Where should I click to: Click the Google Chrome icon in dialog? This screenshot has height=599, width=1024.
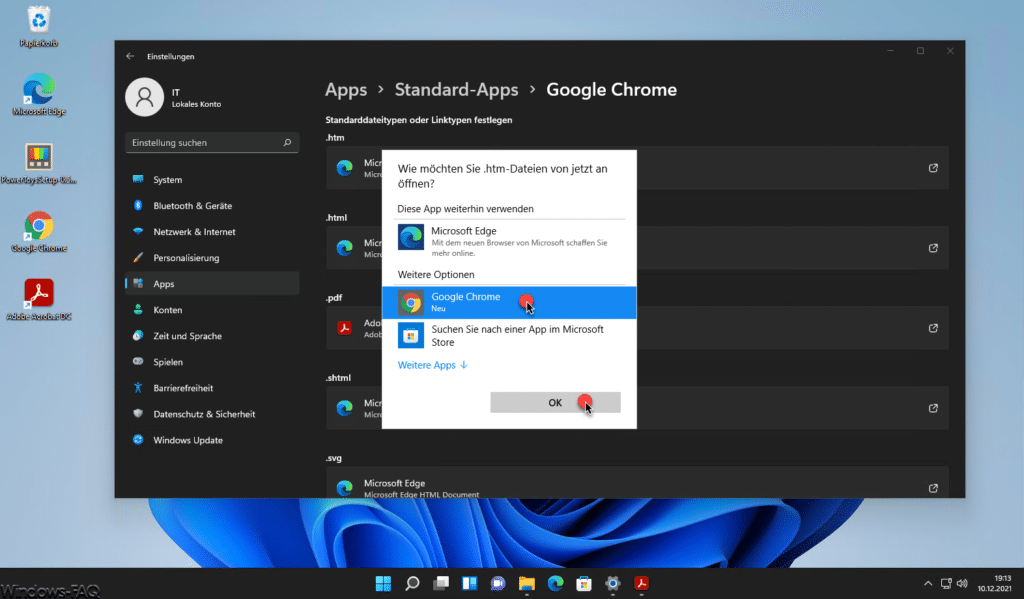(411, 302)
